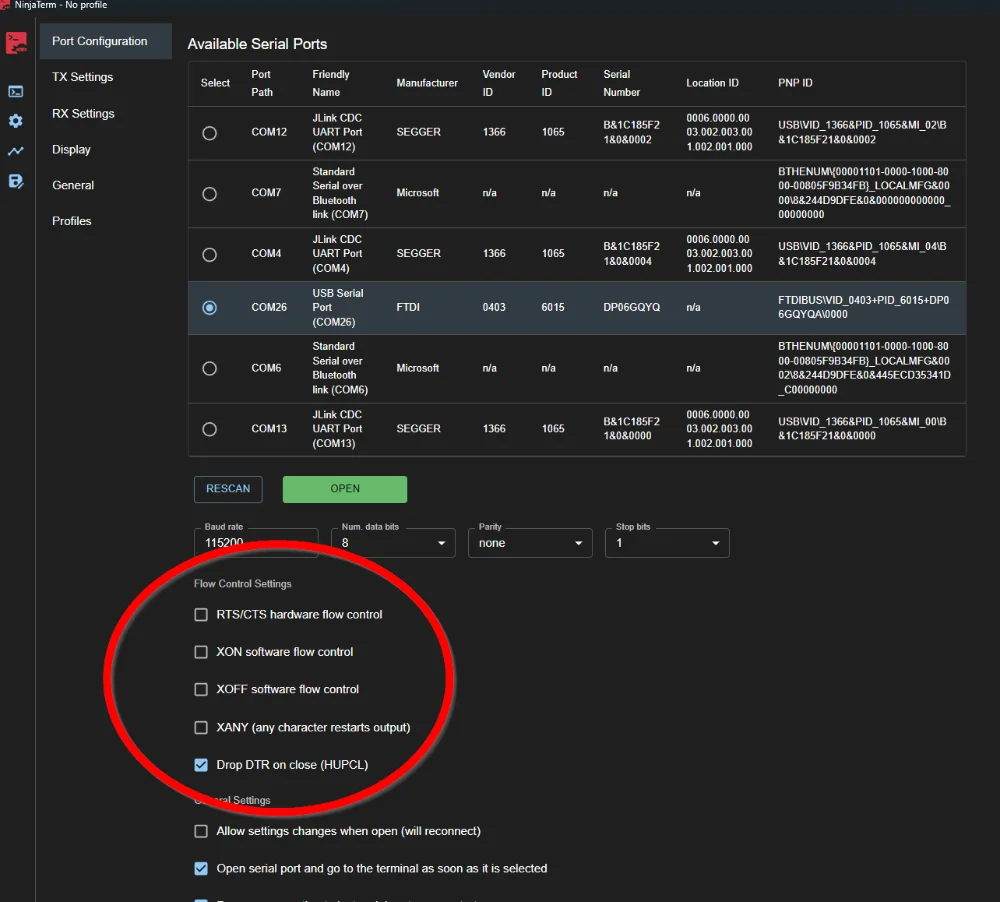Uncheck Drop DTR on close (HUPCL)
The height and width of the screenshot is (902, 1000).
[x=201, y=765]
